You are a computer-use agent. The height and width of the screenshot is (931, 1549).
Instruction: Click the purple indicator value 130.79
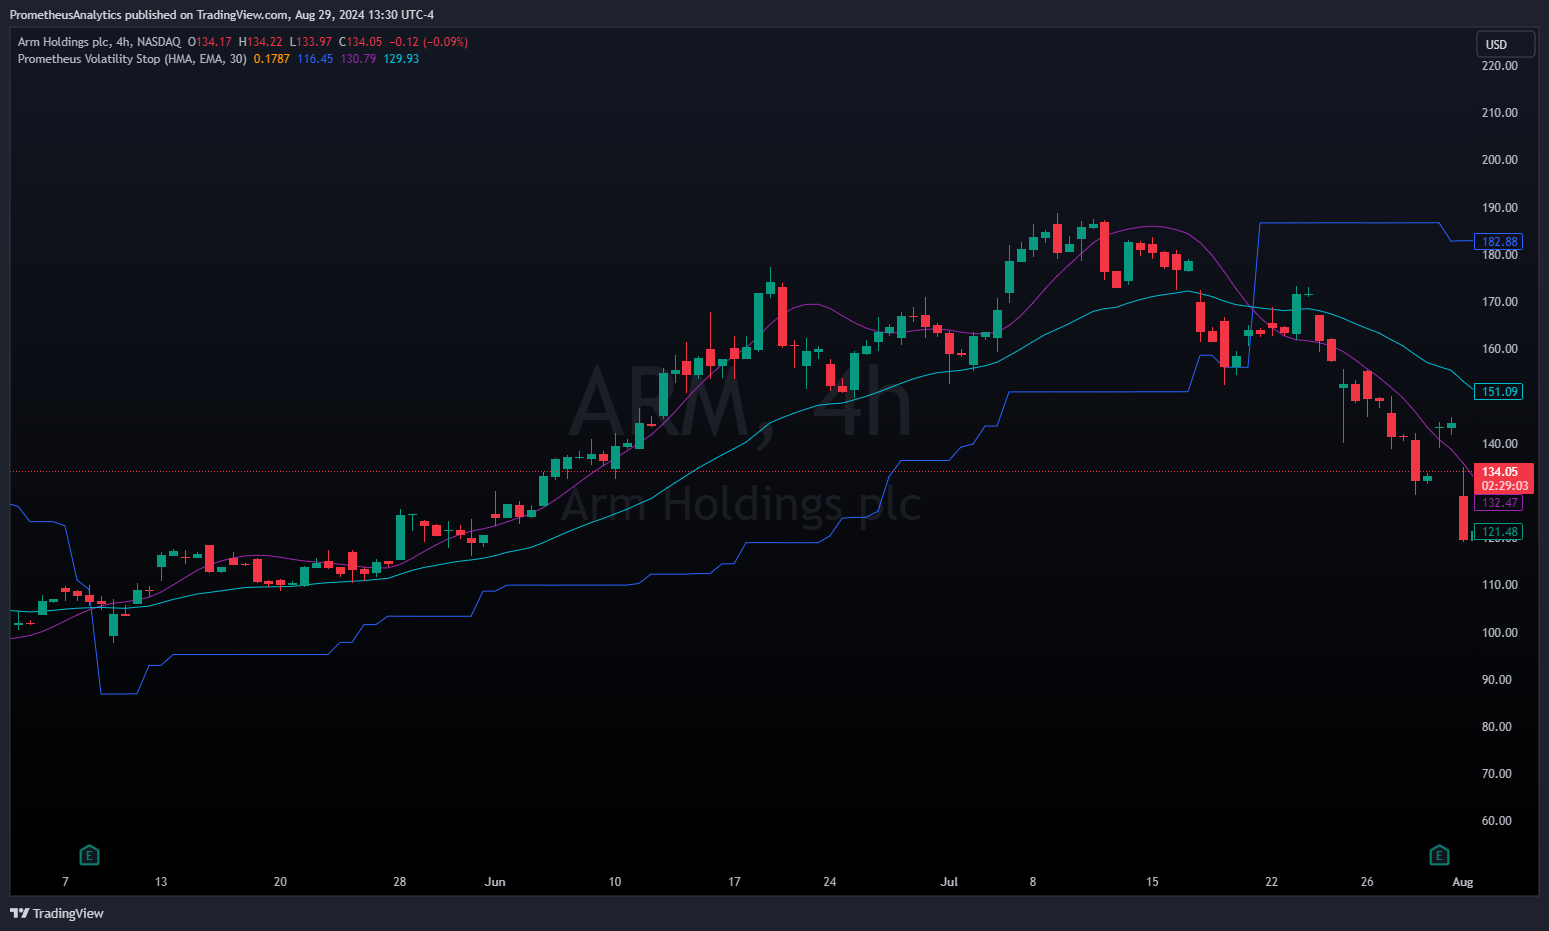pyautogui.click(x=358, y=59)
